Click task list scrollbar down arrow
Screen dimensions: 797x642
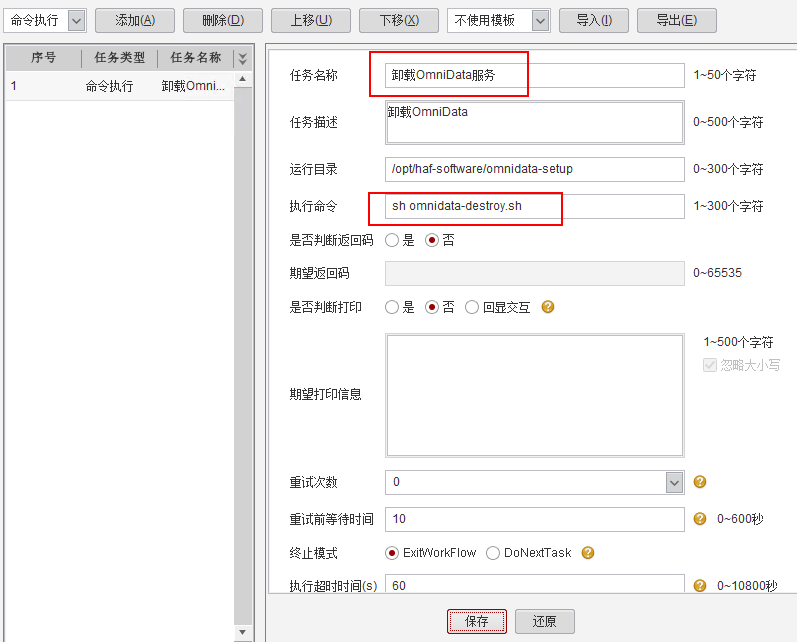pyautogui.click(x=242, y=632)
